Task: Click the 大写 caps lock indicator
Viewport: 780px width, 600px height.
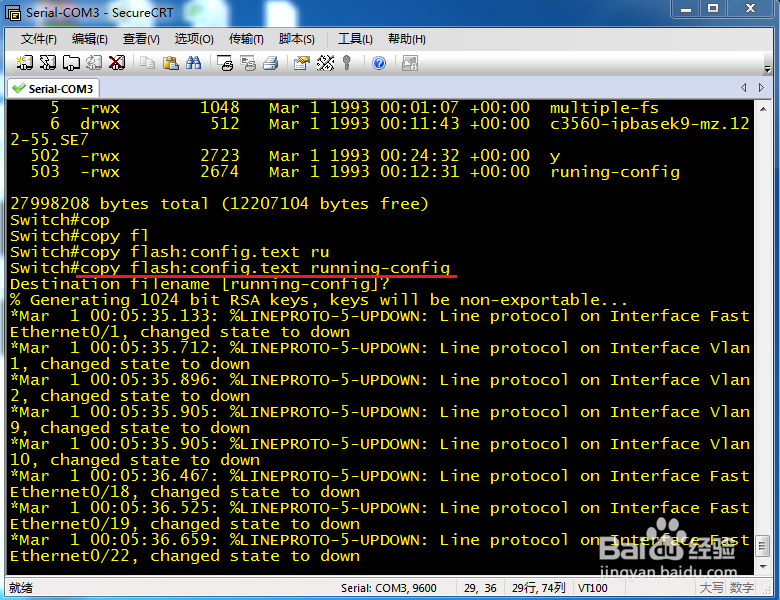Action: point(711,588)
